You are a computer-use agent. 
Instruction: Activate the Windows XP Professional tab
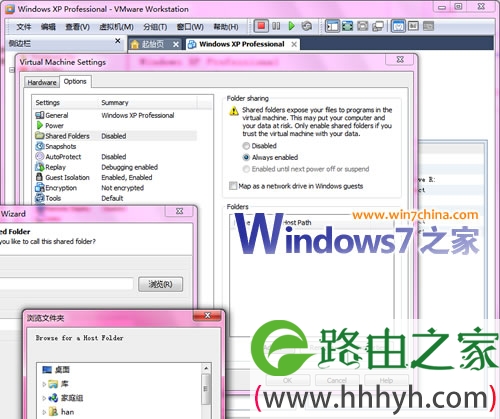[x=242, y=44]
